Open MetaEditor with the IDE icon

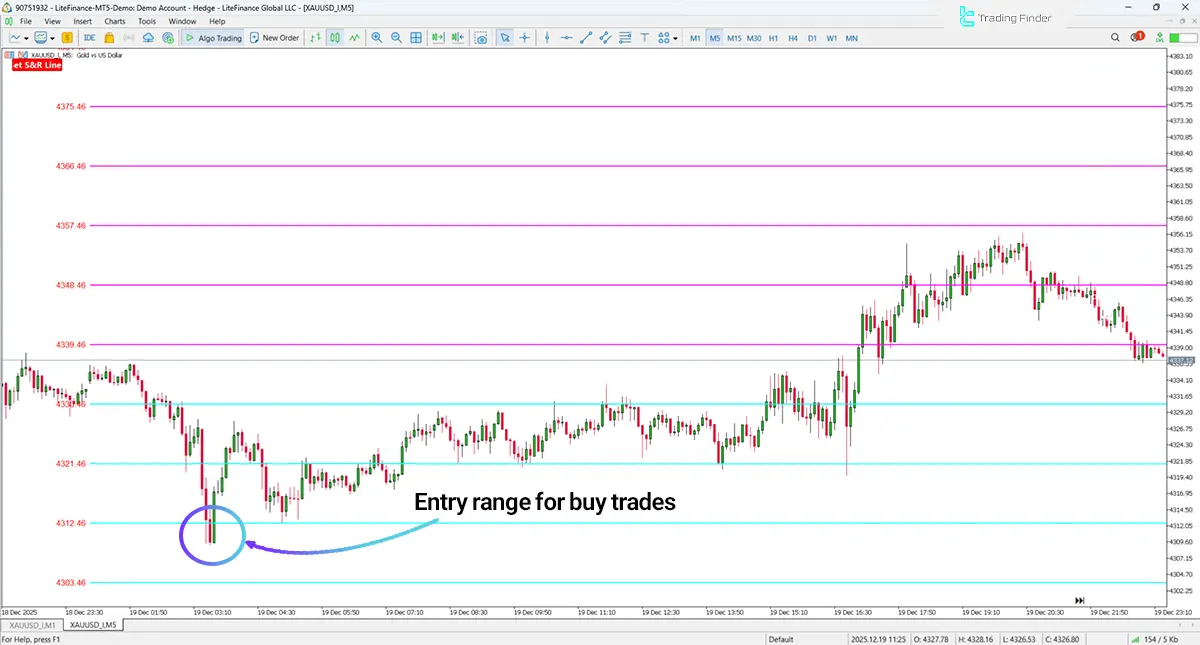pyautogui.click(x=90, y=38)
